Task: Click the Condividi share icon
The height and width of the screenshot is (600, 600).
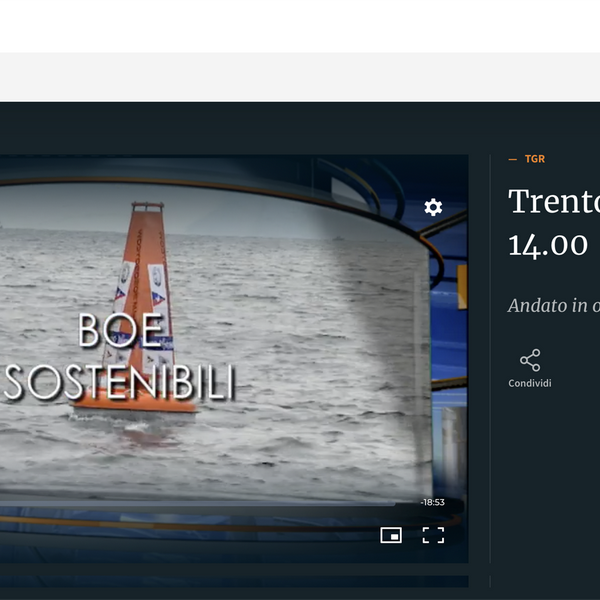Action: click(x=530, y=360)
